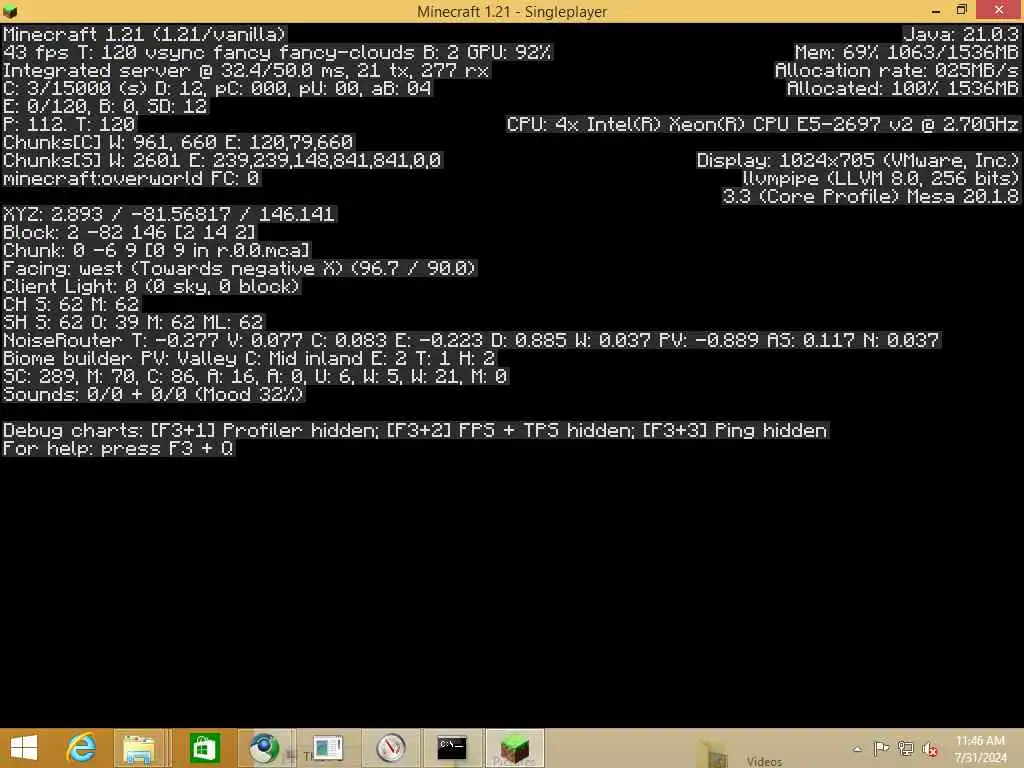Viewport: 1024px width, 768px height.
Task: Open the network status tray icon
Action: 905,748
